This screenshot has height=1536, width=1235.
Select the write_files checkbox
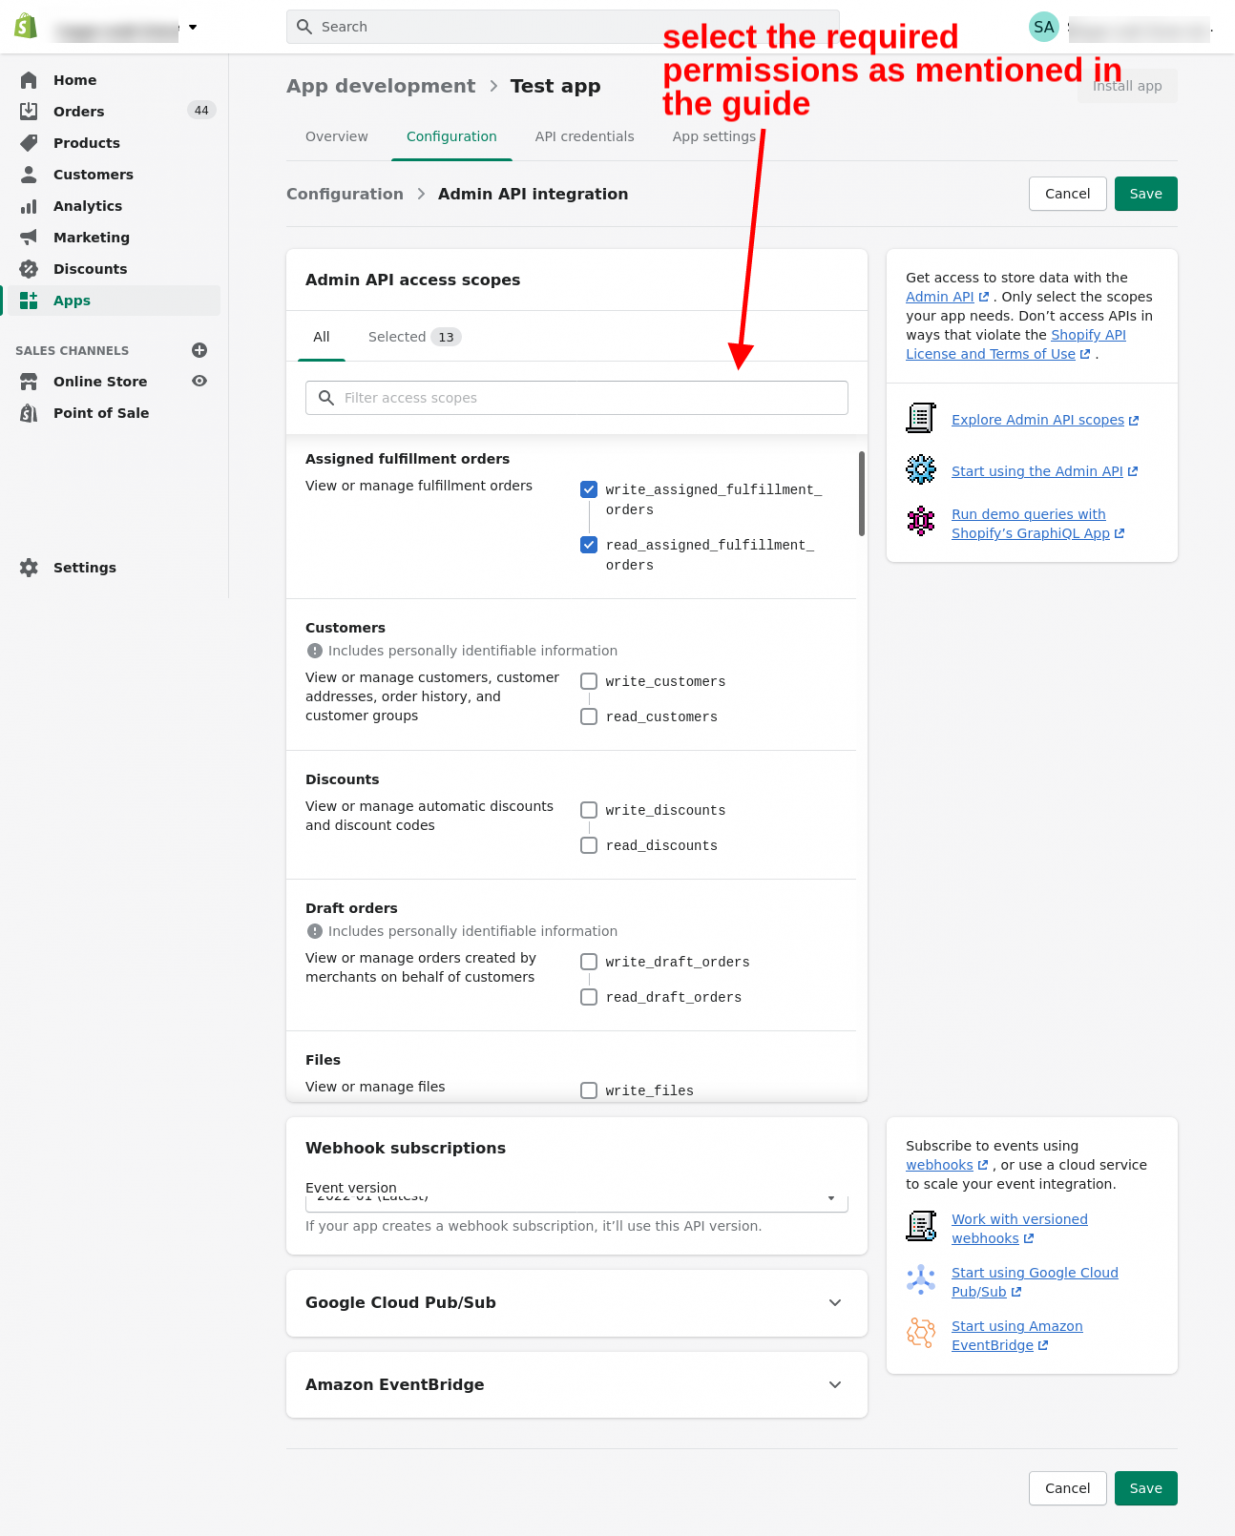pyautogui.click(x=589, y=1091)
